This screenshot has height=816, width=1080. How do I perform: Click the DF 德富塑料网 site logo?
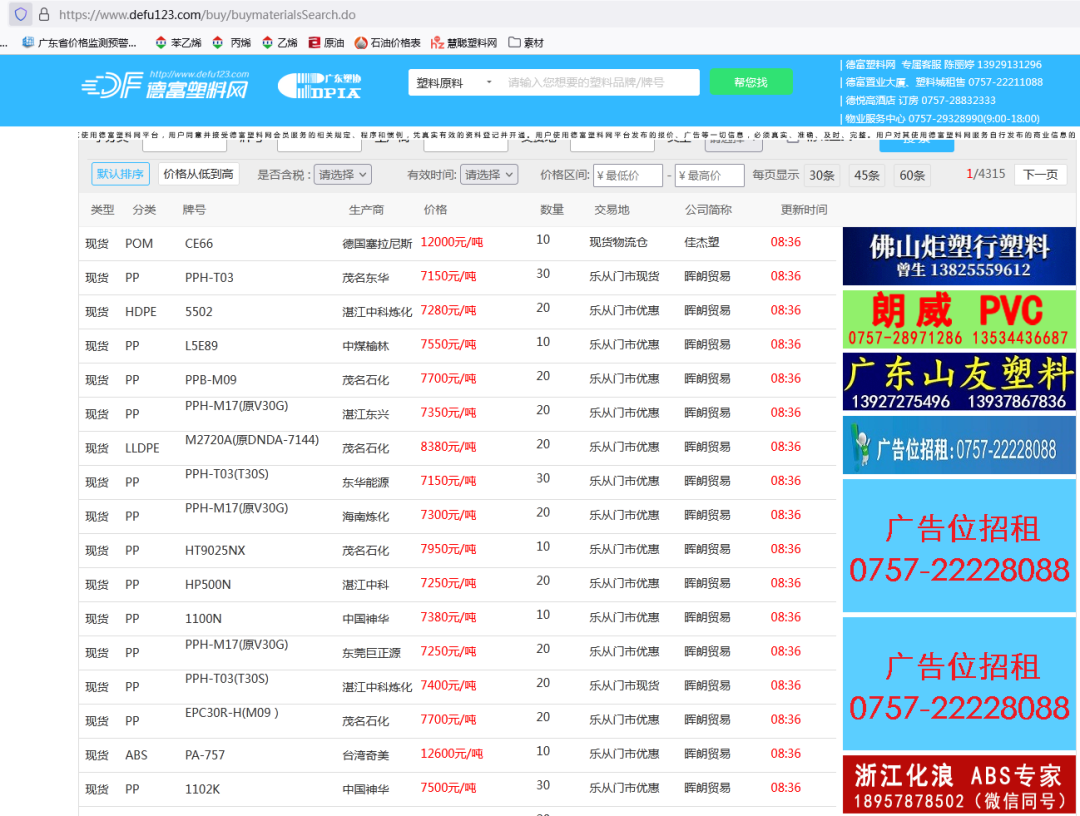165,85
